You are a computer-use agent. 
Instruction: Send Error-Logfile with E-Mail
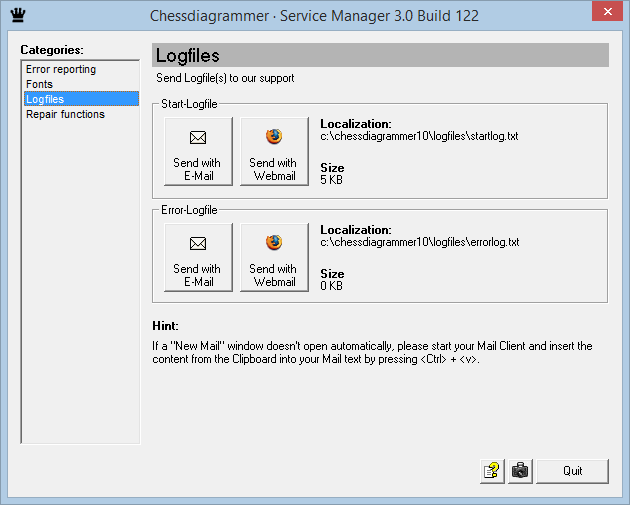tap(198, 257)
